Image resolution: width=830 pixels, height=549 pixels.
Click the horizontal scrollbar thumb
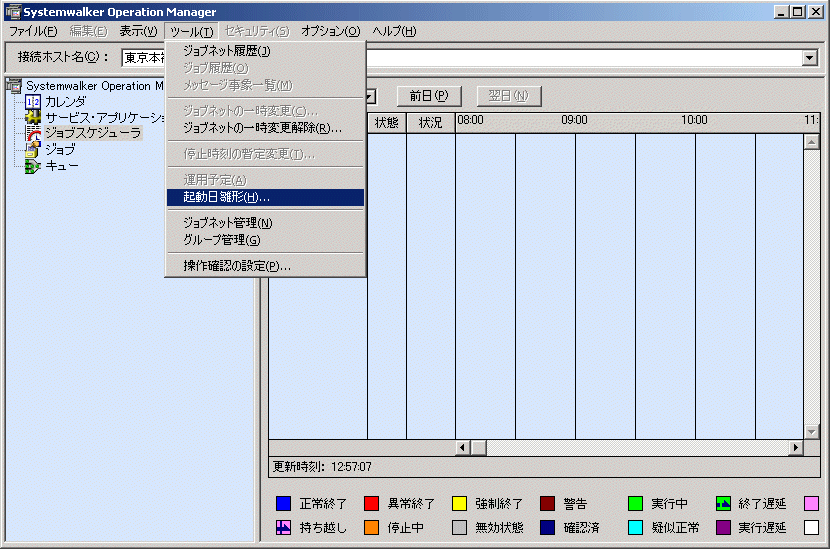pos(479,448)
